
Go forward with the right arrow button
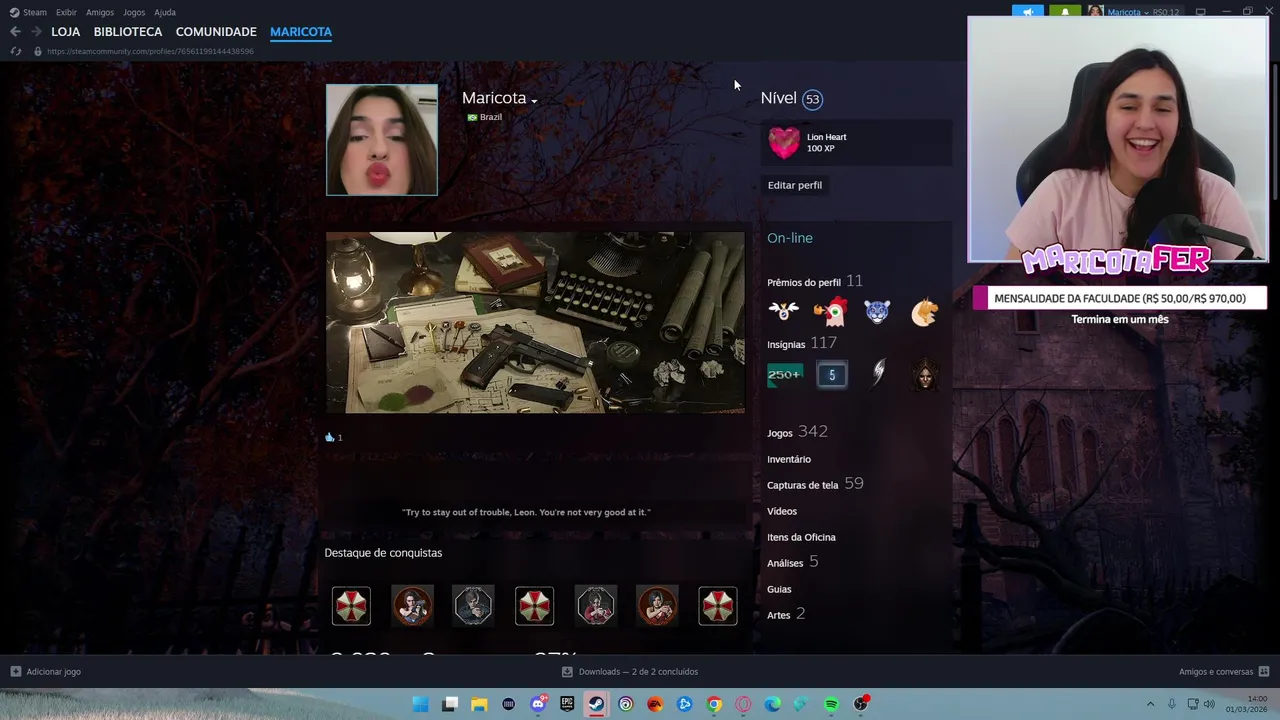[x=36, y=32]
